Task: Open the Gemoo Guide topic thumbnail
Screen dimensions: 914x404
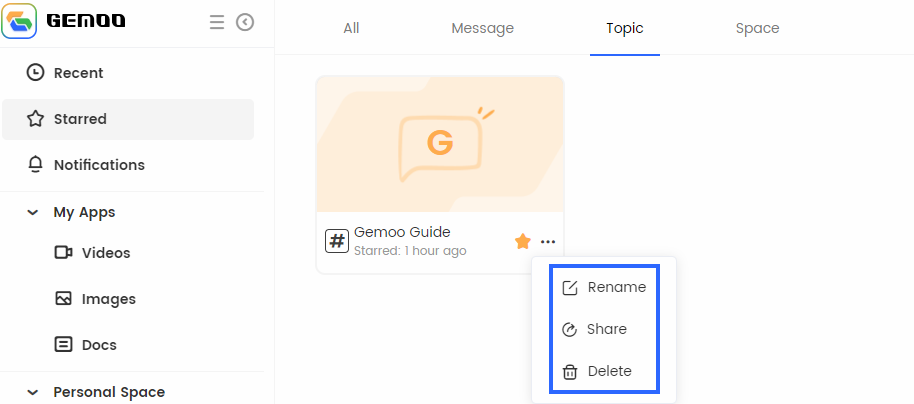Action: click(x=440, y=145)
